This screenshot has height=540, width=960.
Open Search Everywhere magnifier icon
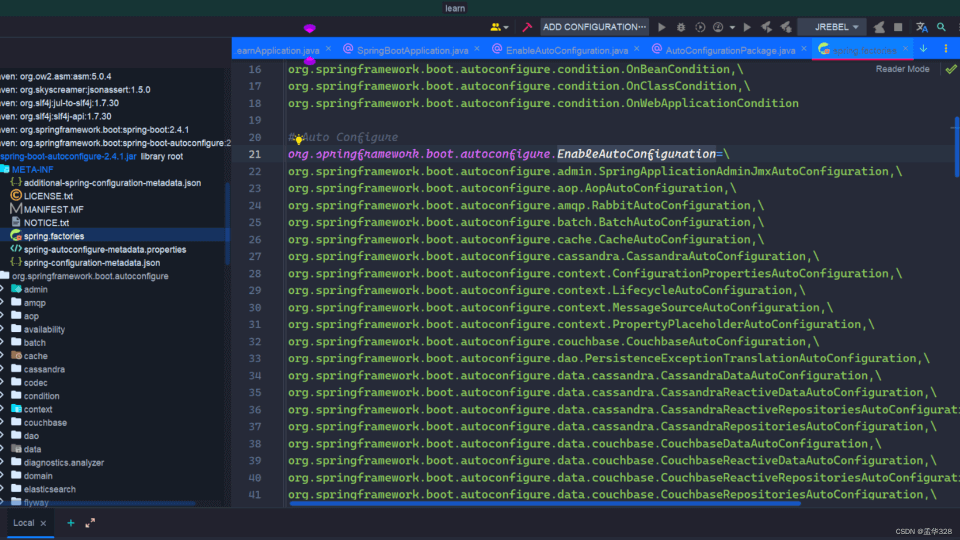tap(941, 27)
